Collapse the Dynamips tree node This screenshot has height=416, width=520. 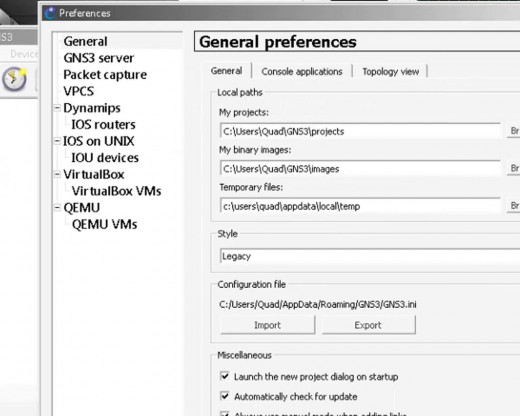pyautogui.click(x=57, y=108)
